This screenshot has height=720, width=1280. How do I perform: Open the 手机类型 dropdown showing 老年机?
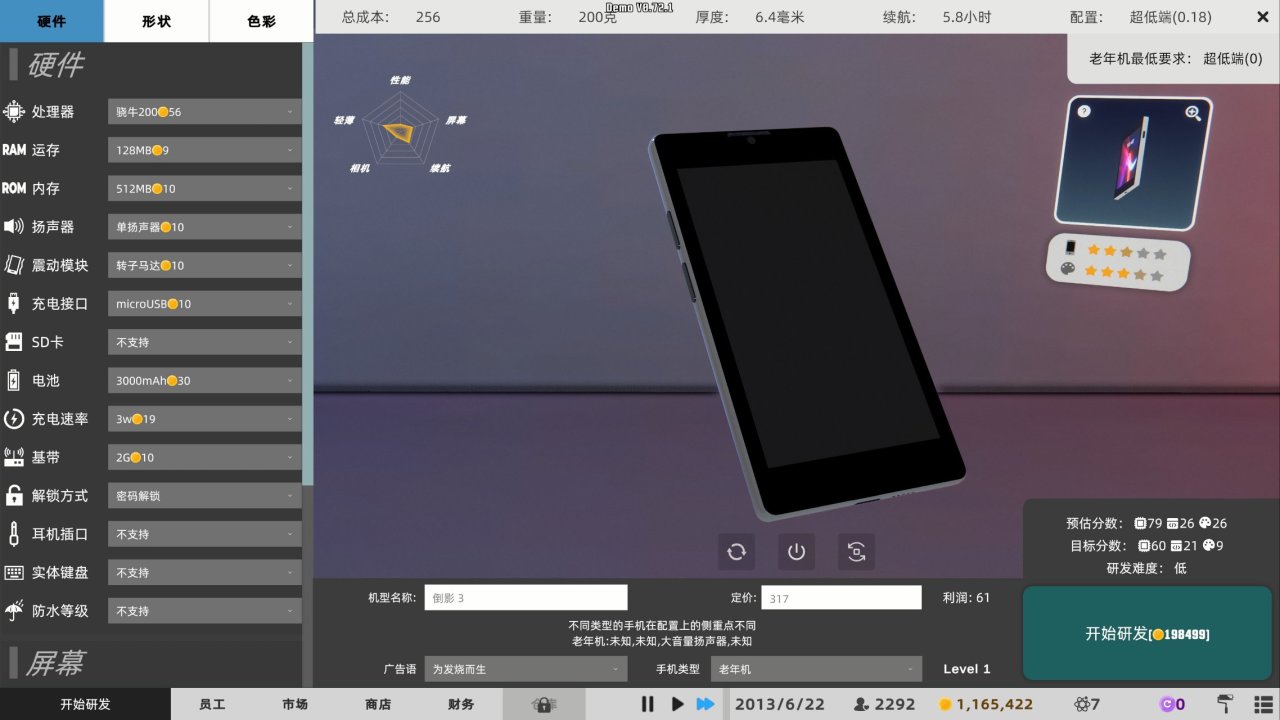[815, 669]
